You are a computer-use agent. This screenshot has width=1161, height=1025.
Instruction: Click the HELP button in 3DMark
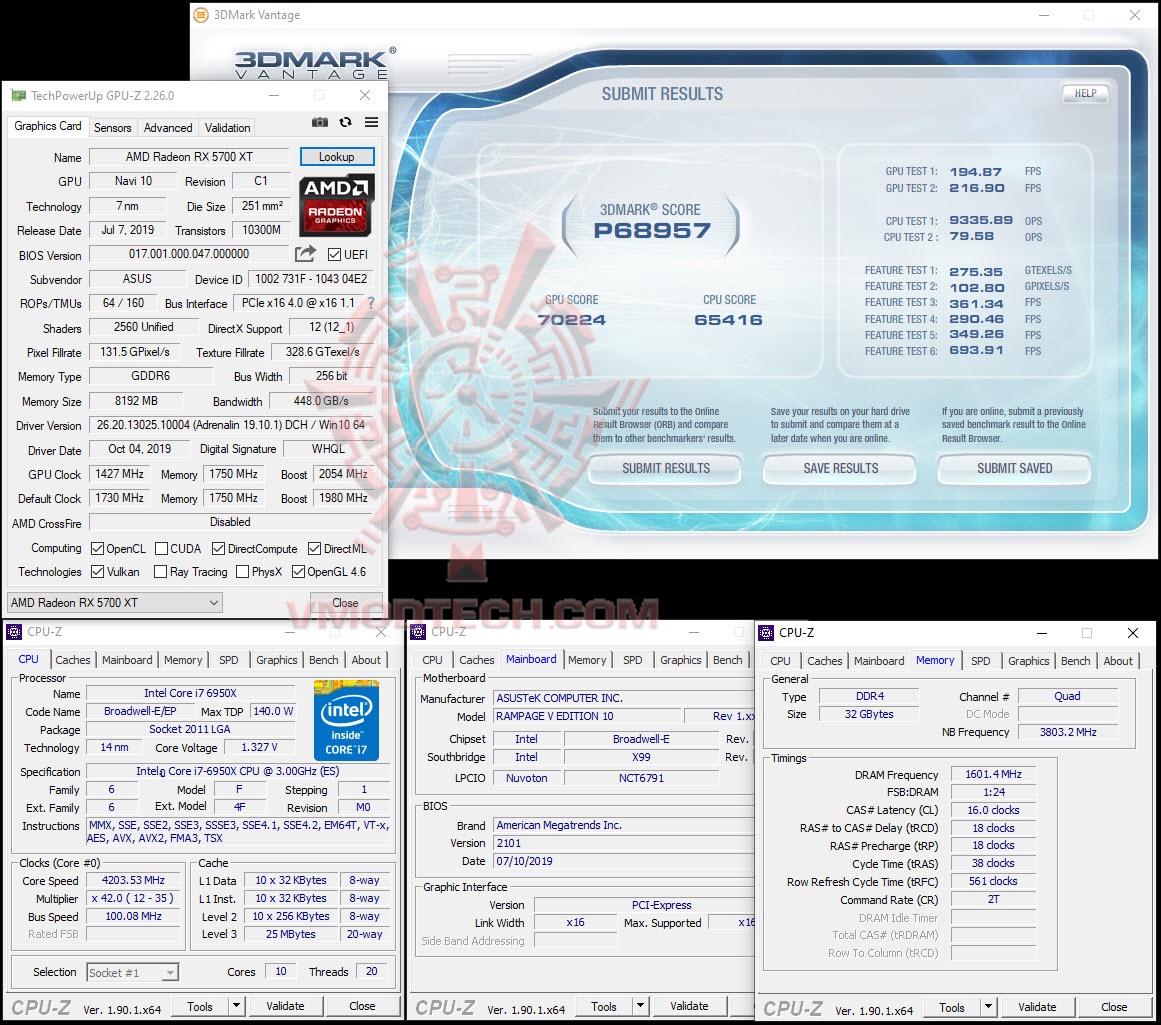pos(1085,93)
